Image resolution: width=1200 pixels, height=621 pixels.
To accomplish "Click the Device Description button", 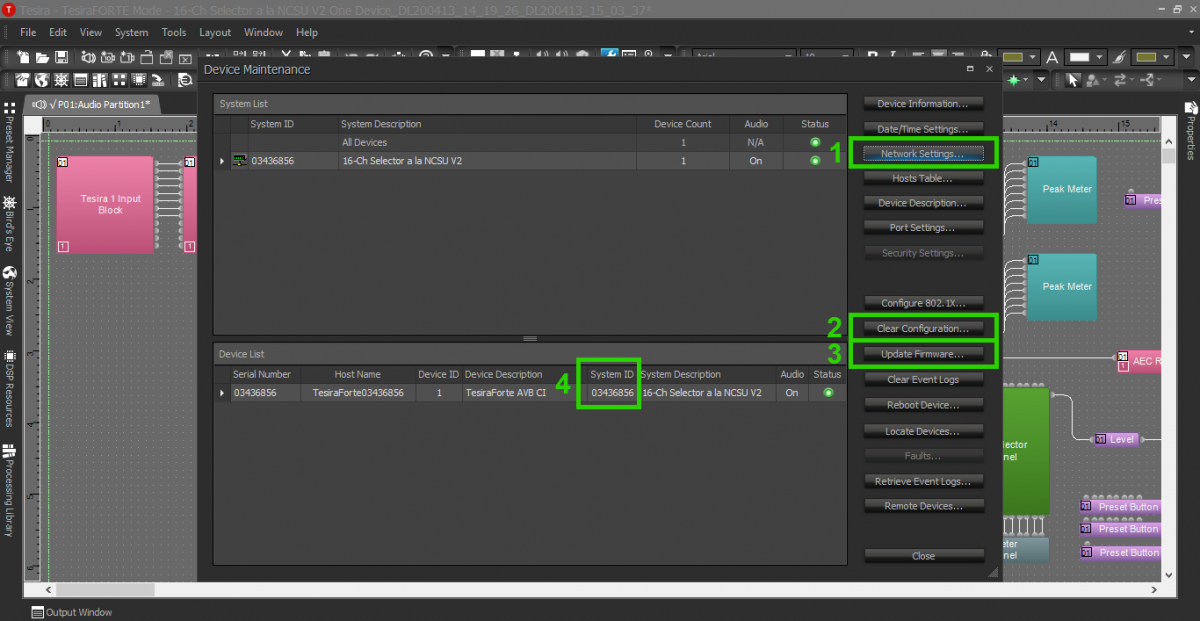I will pos(923,203).
